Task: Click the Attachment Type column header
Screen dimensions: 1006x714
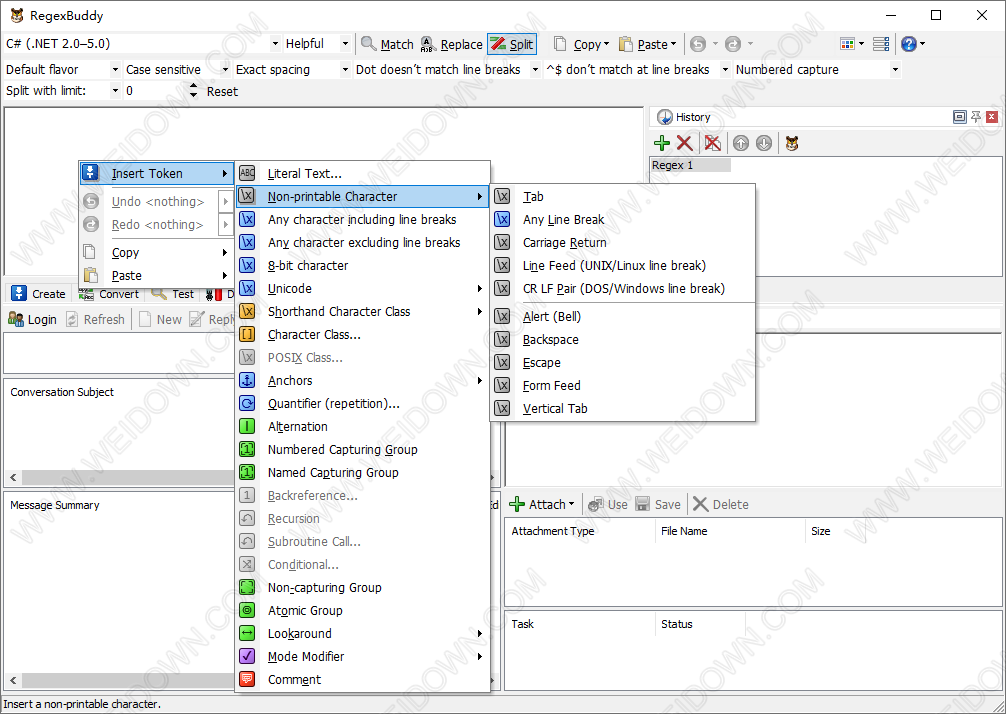Action: 579,531
